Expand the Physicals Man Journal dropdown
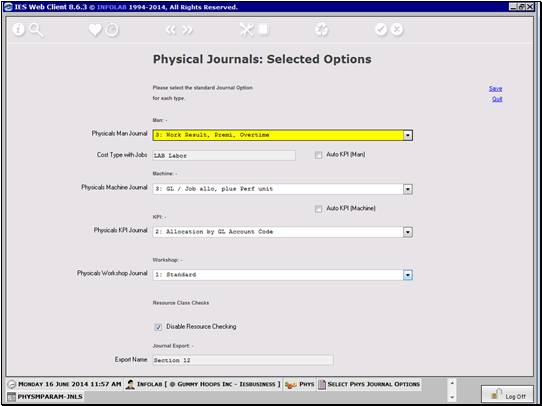This screenshot has width=542, height=406. [408, 135]
